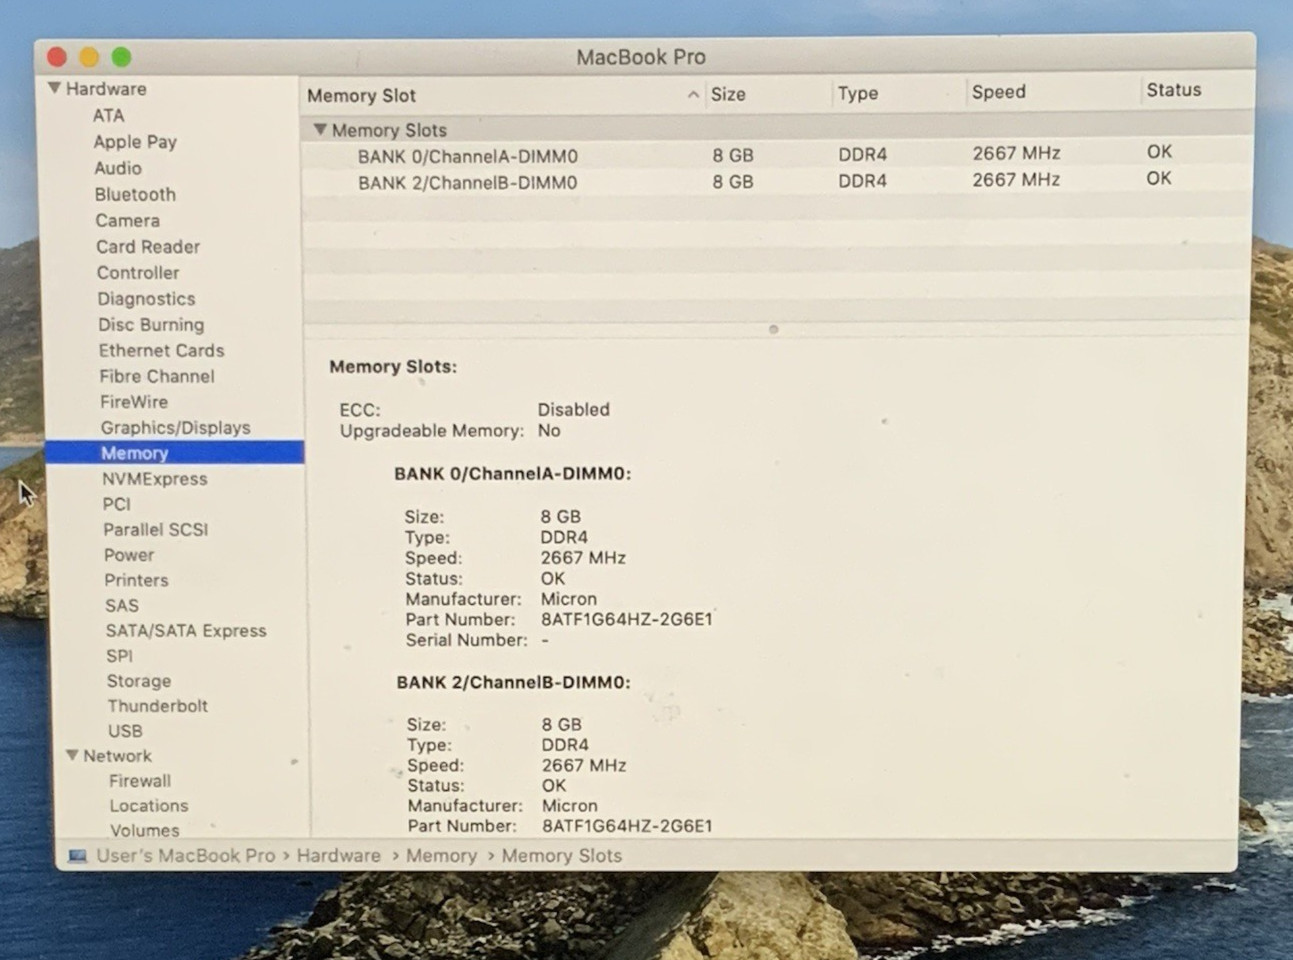1293x960 pixels.
Task: Open Disc Burning in the sidebar
Action: pyautogui.click(x=151, y=324)
